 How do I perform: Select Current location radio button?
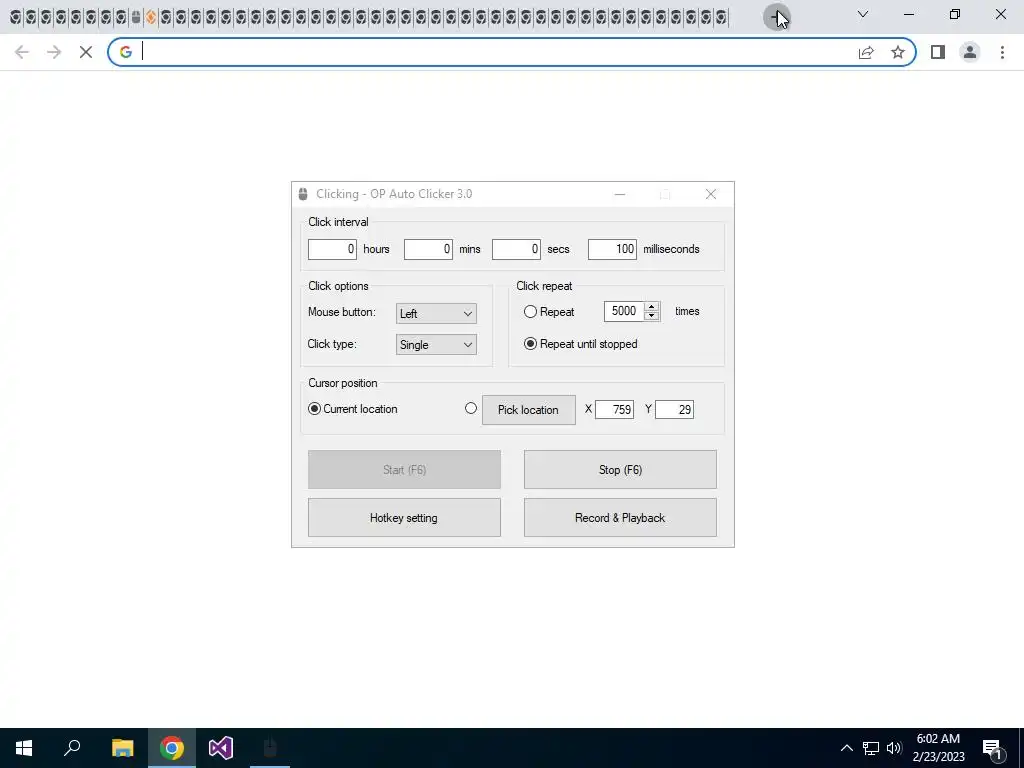pyautogui.click(x=314, y=409)
